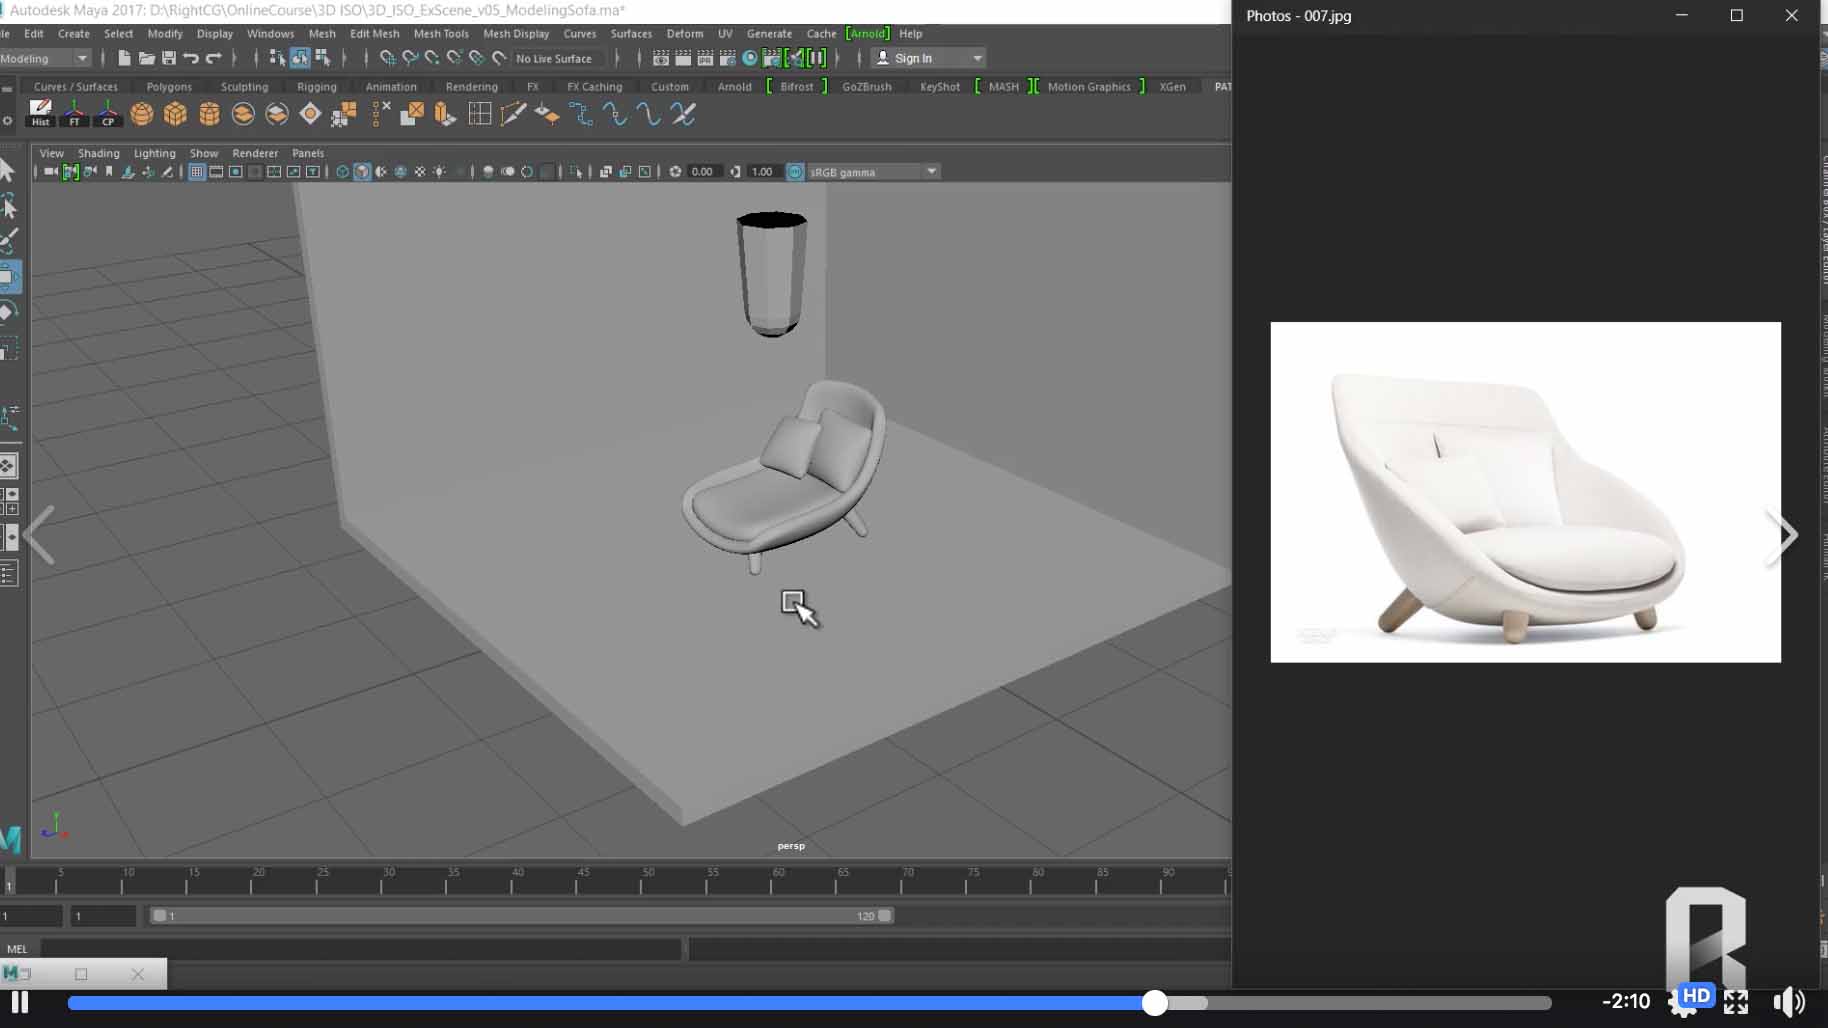
Task: Switch to the Sculpting shelf tab
Action: [244, 87]
